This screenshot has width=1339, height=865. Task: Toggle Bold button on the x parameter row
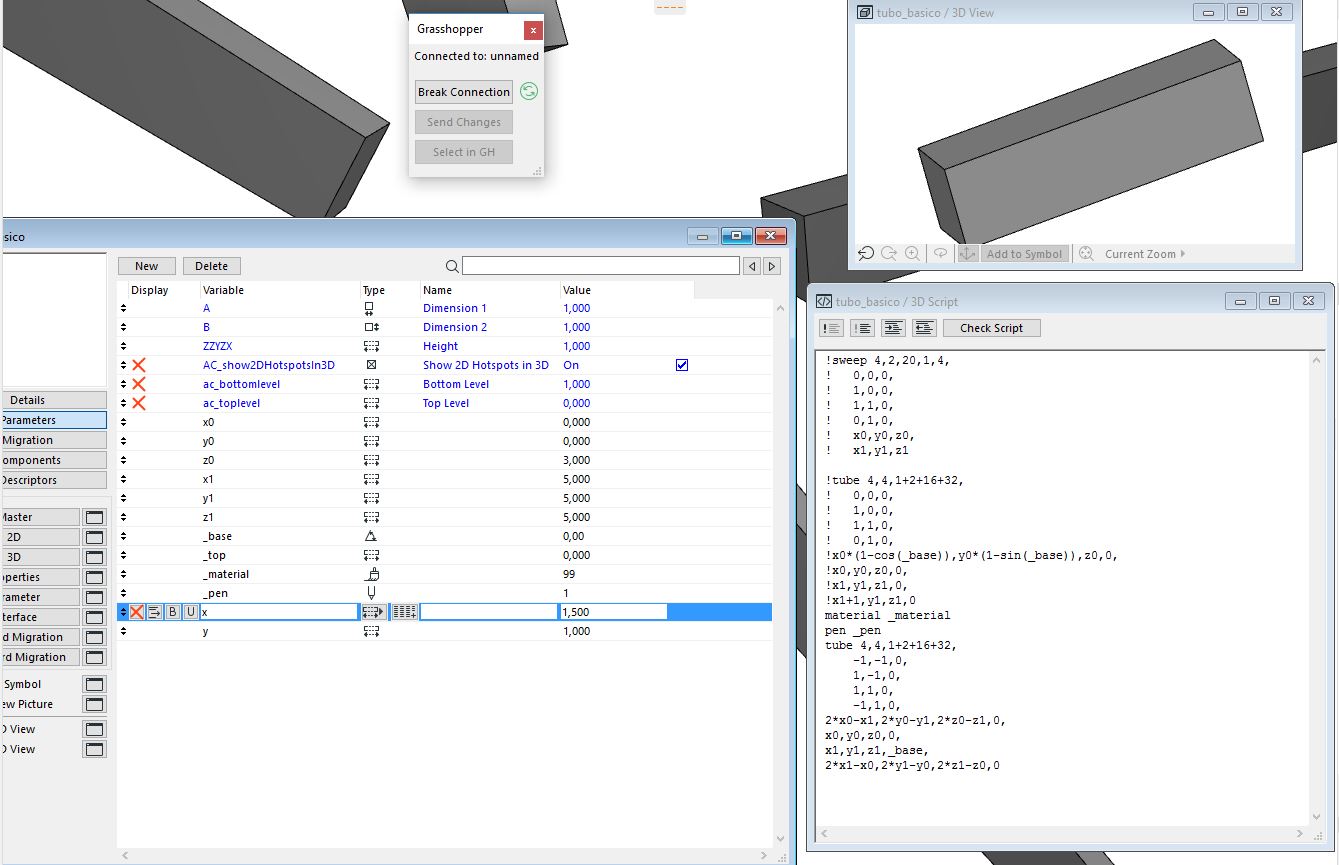[172, 612]
